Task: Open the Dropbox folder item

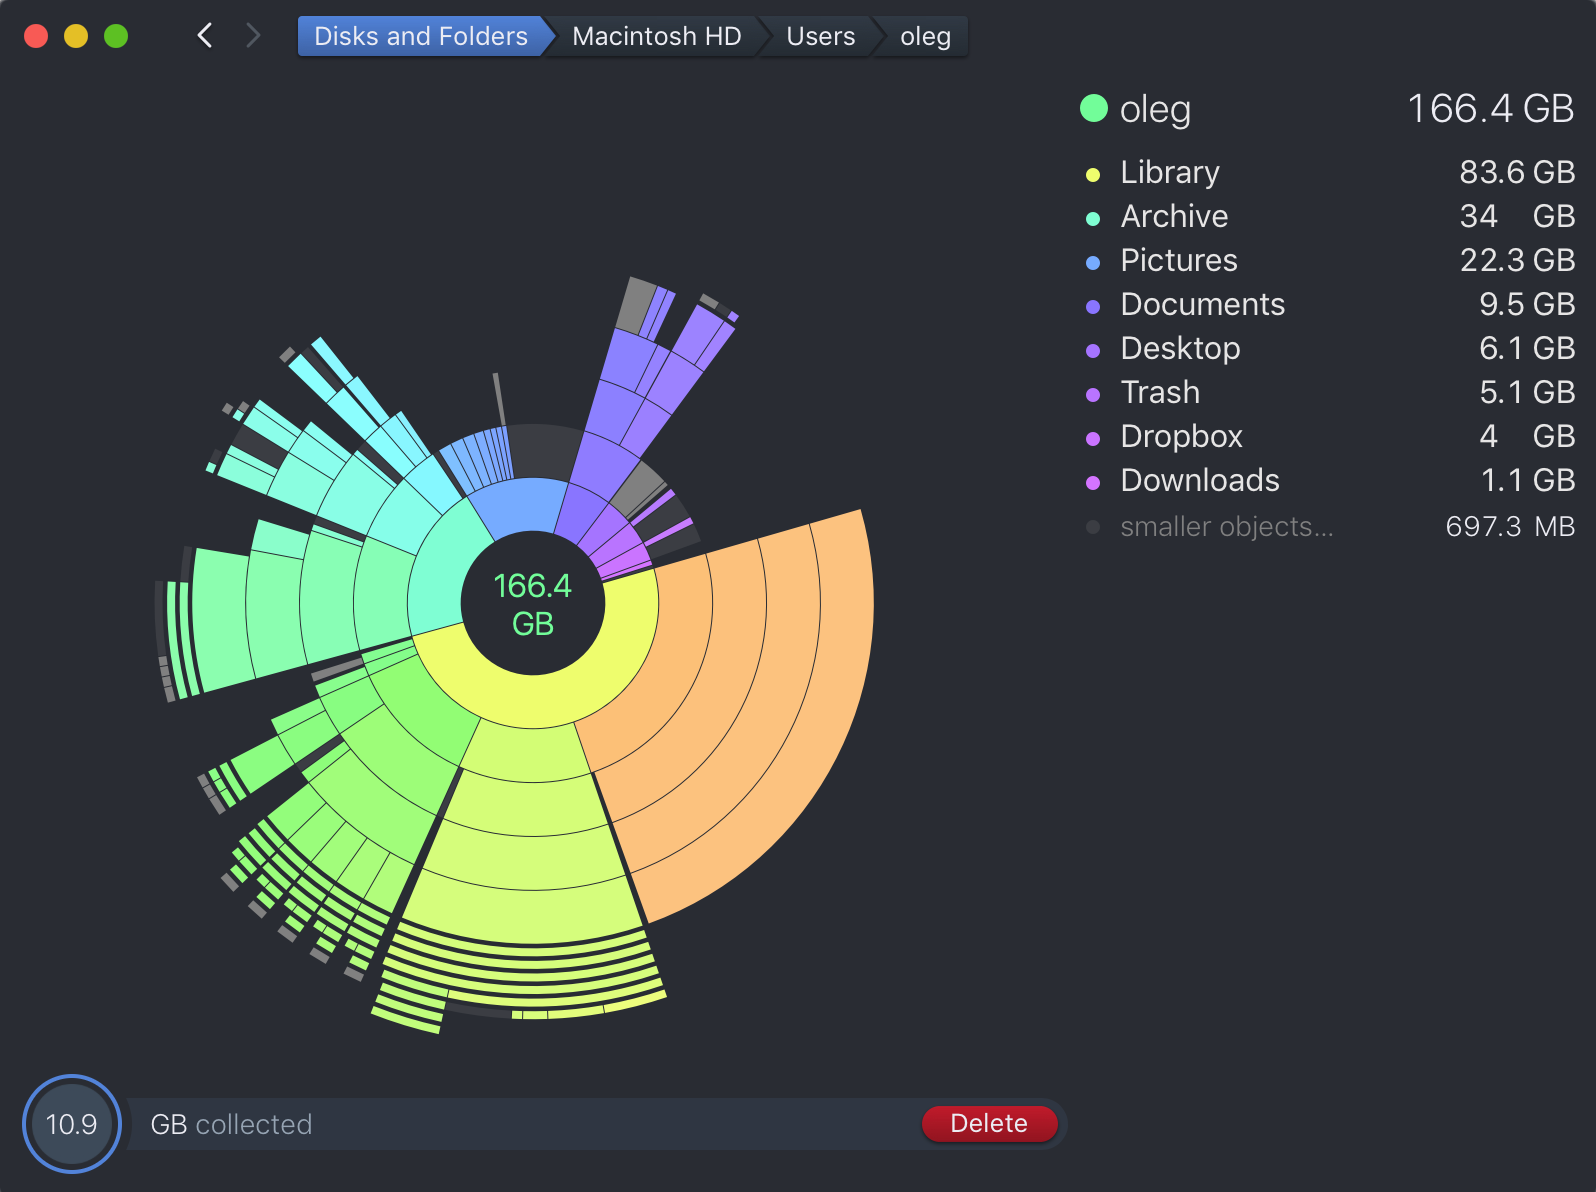Action: [x=1181, y=436]
